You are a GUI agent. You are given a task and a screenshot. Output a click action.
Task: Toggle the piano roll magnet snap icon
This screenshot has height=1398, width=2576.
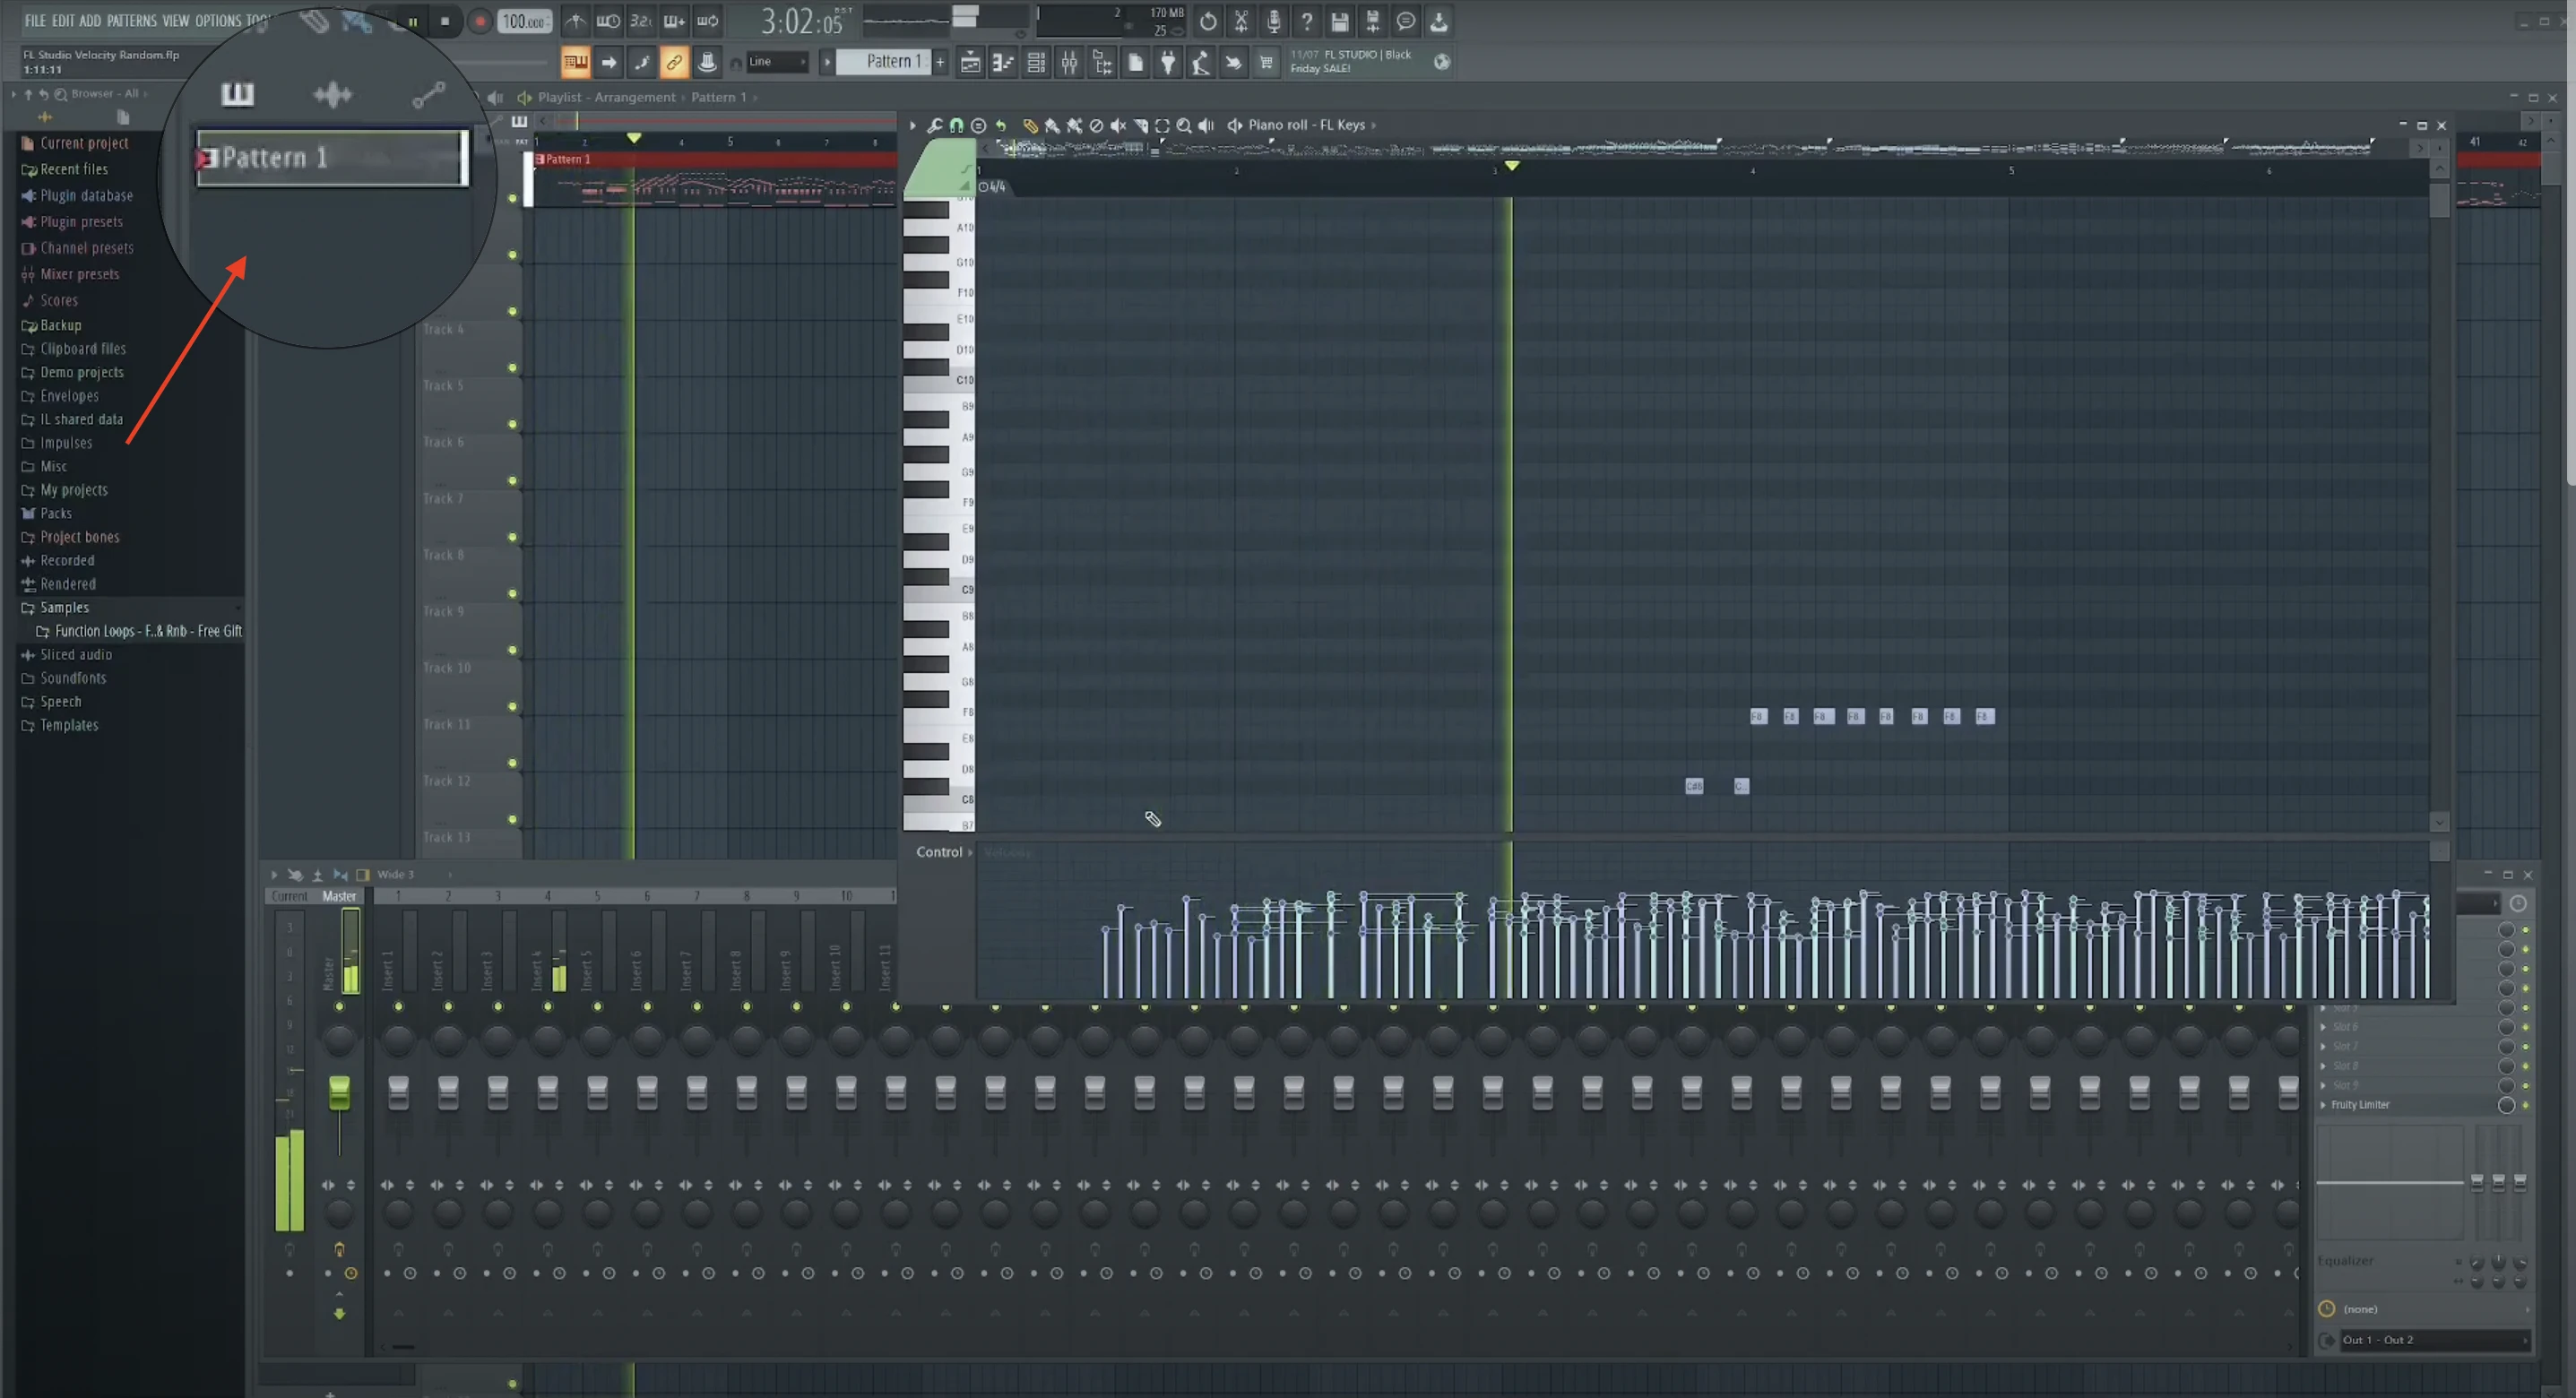click(957, 126)
